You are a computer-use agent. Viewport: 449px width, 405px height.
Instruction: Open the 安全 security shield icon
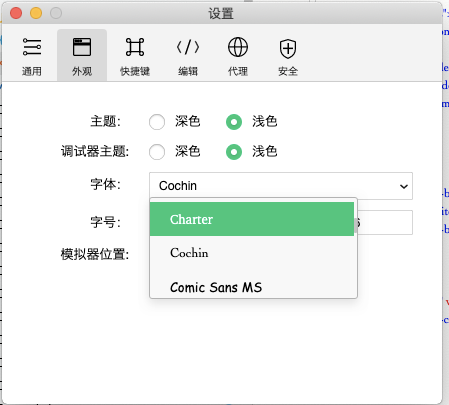[288, 49]
